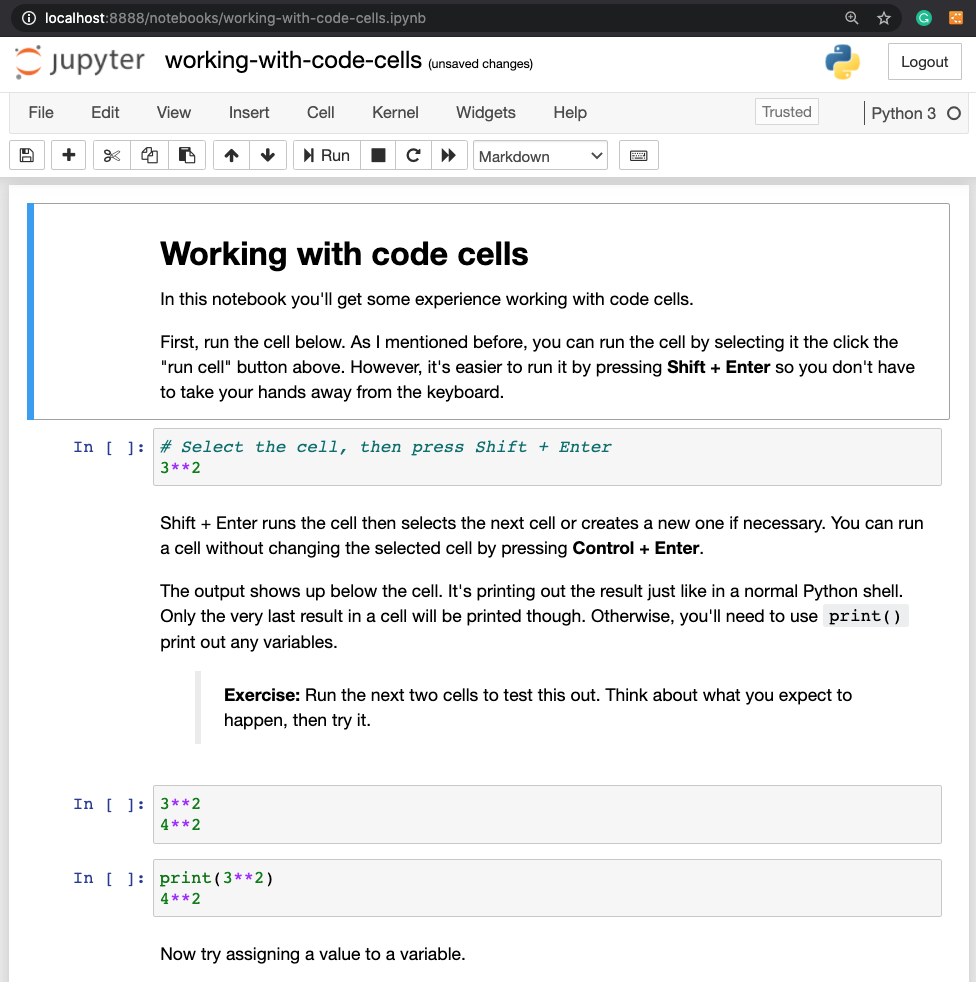Insert a new cell below
The width and height of the screenshot is (976, 982).
(68, 155)
